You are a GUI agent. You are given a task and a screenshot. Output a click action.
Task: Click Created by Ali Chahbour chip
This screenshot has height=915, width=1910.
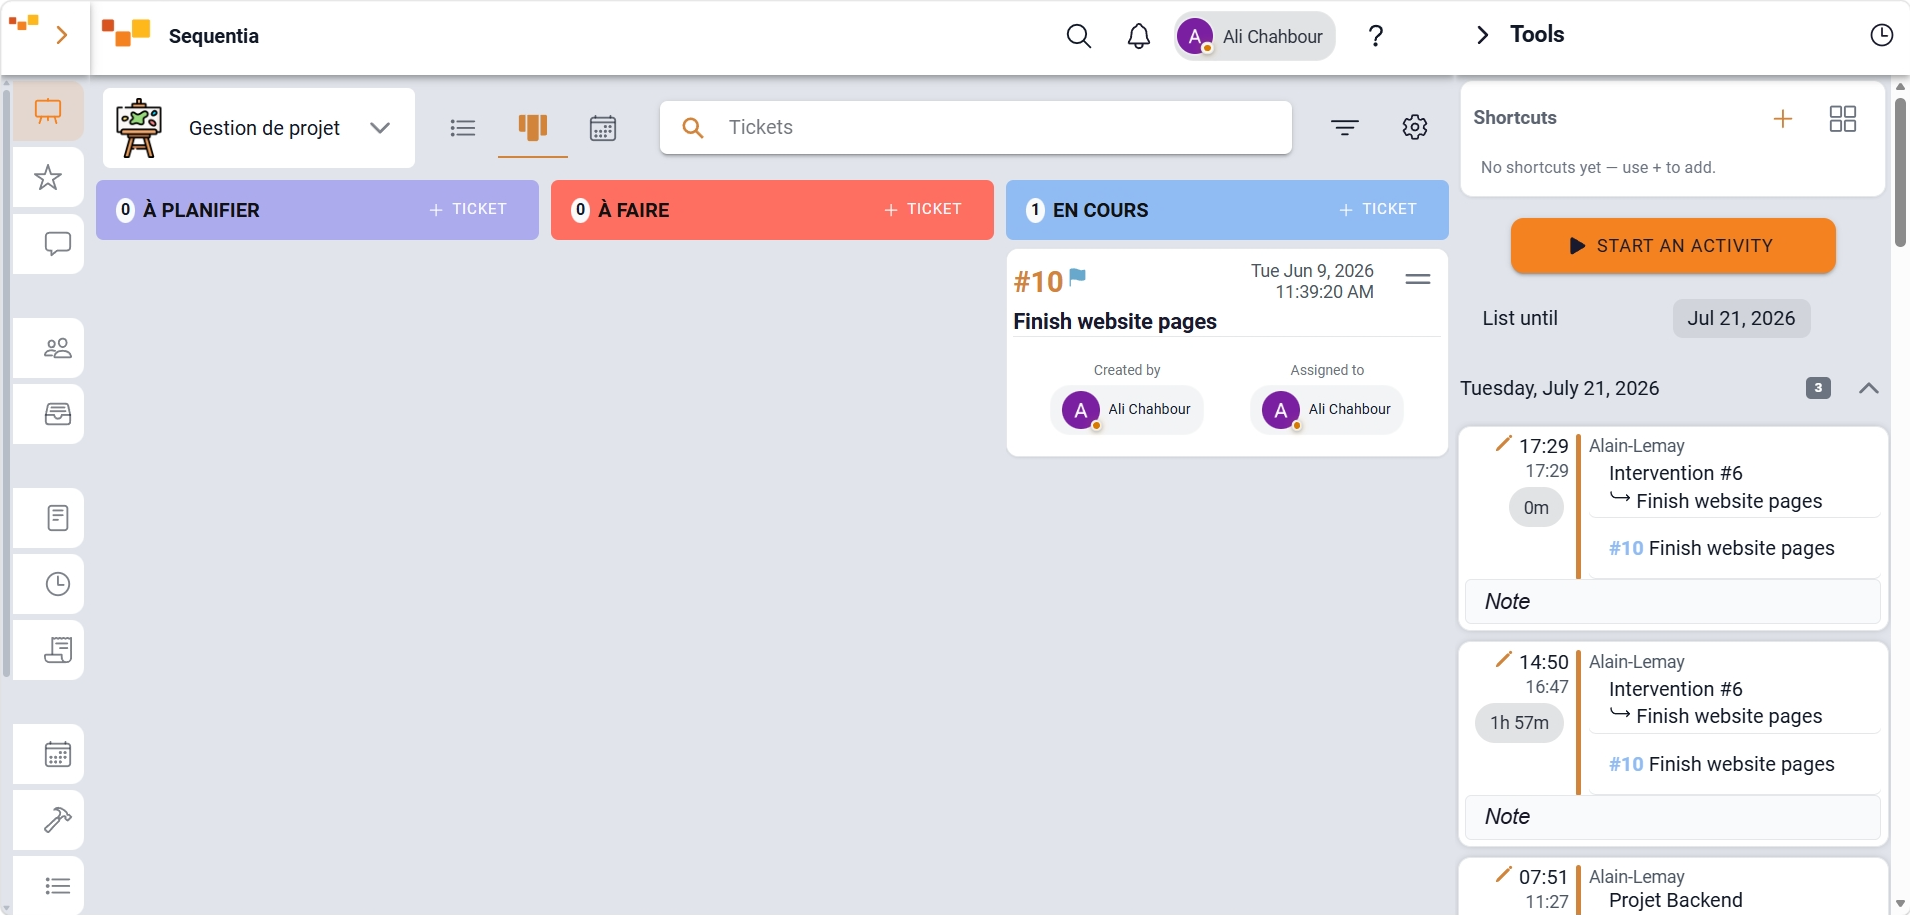click(1127, 410)
